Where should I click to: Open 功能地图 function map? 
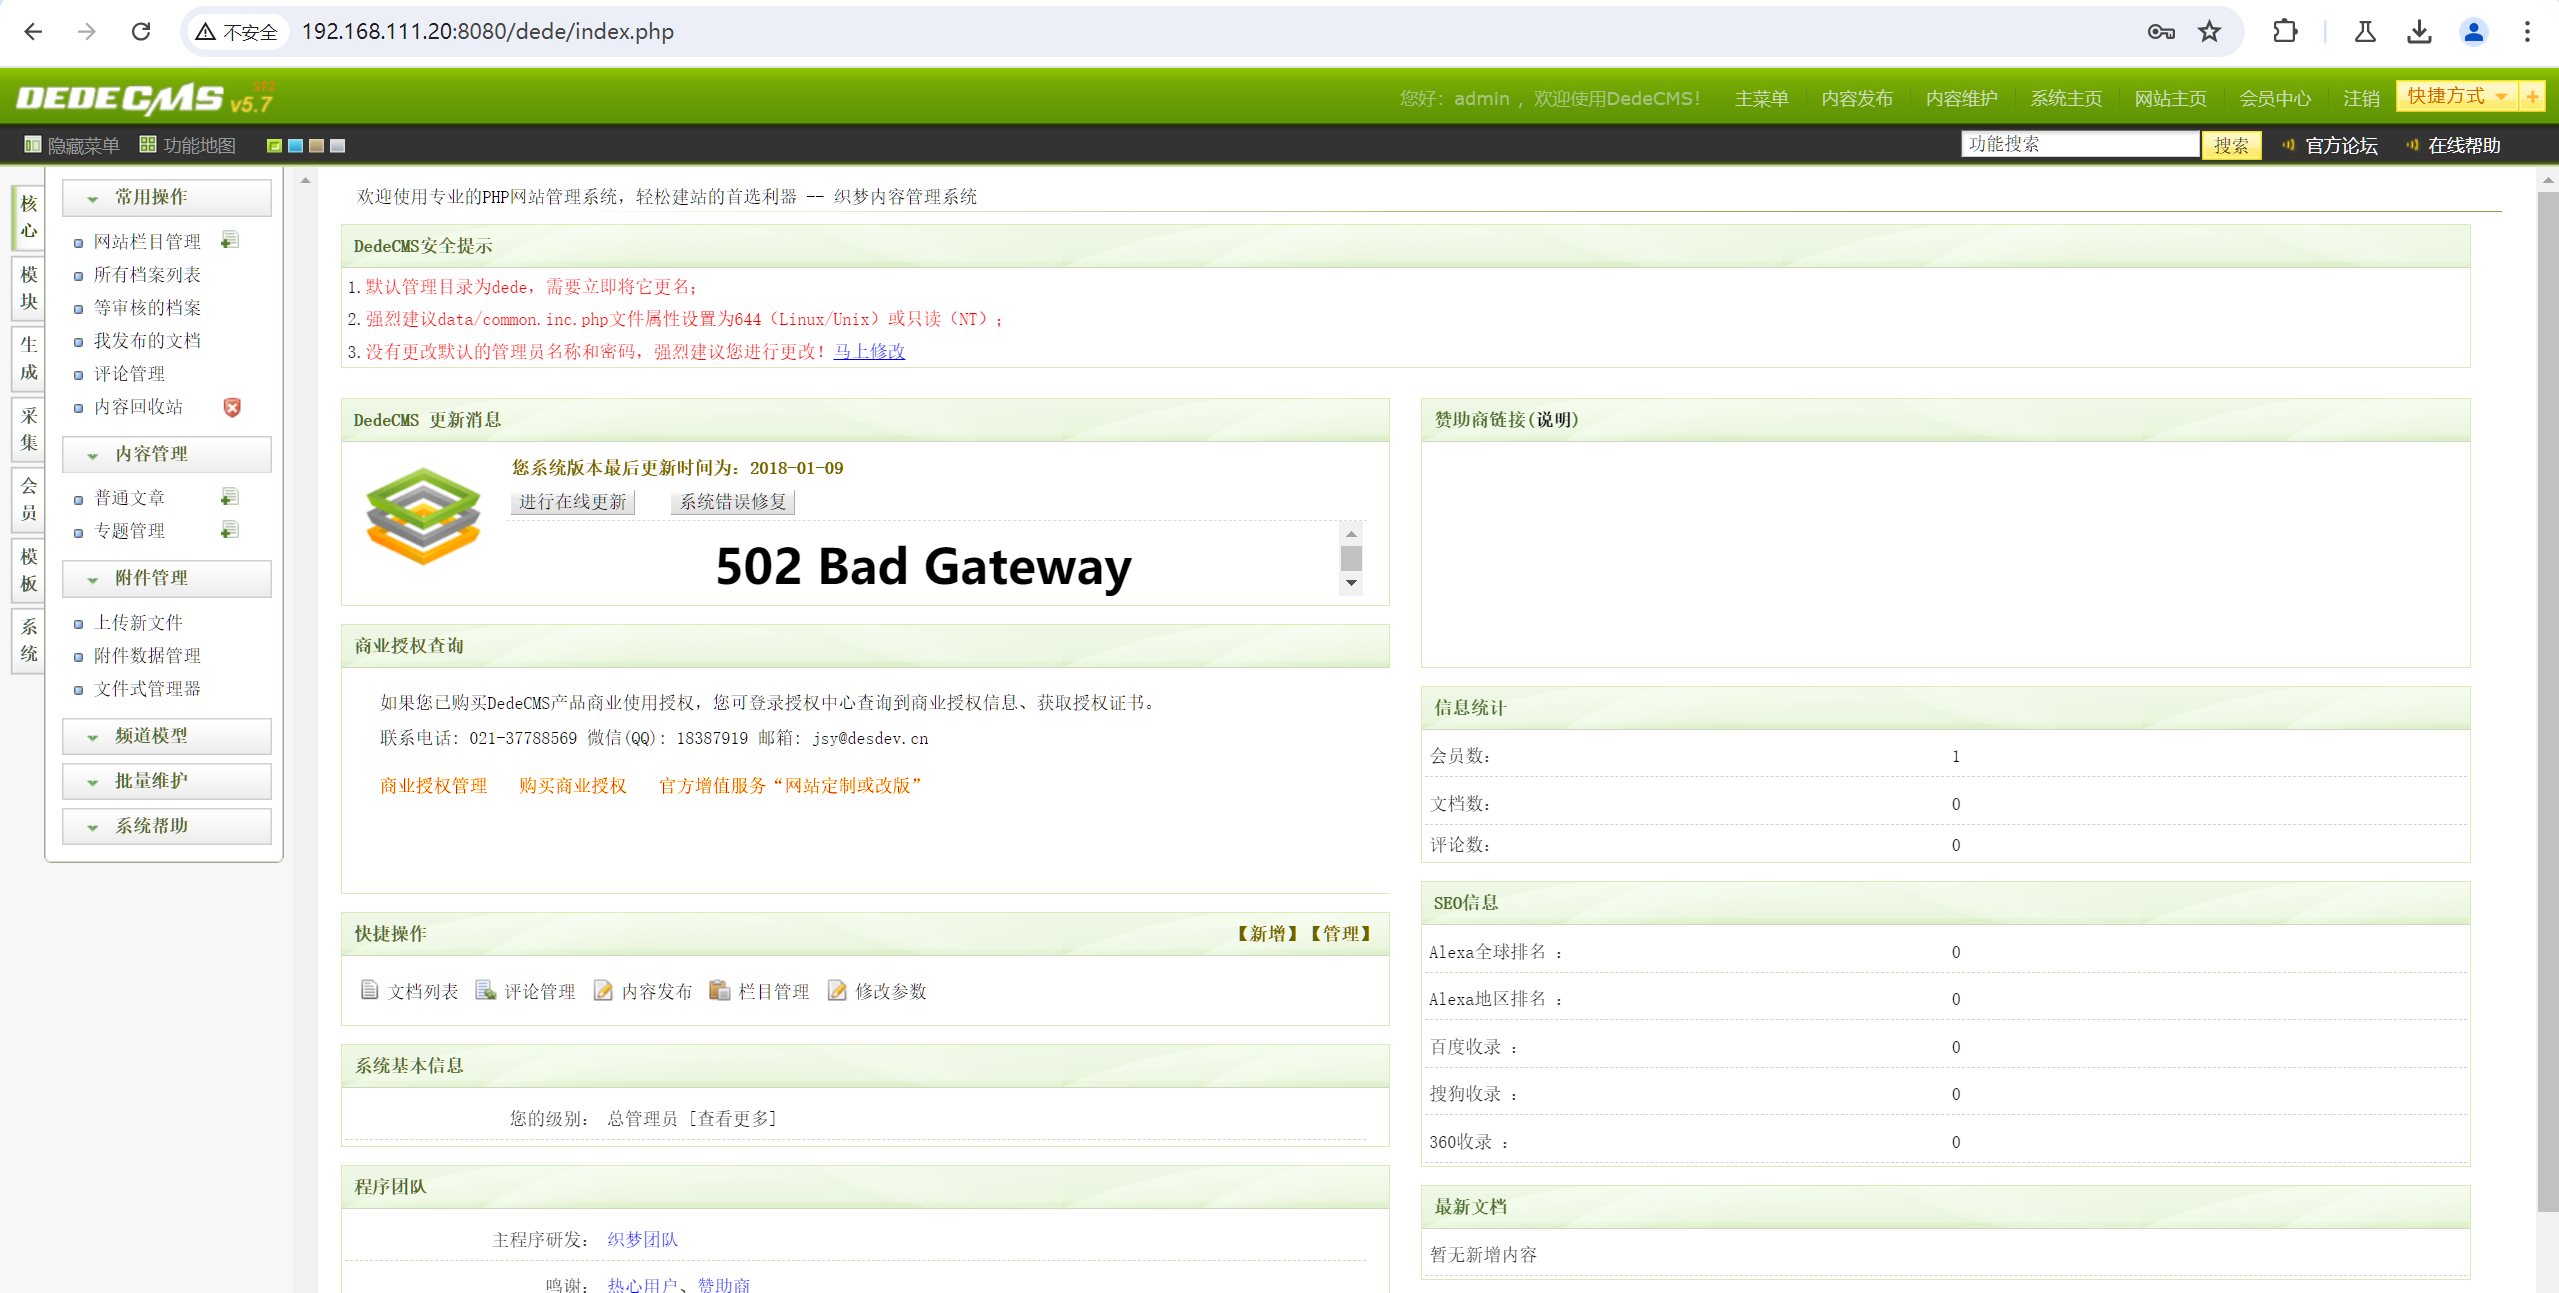188,145
